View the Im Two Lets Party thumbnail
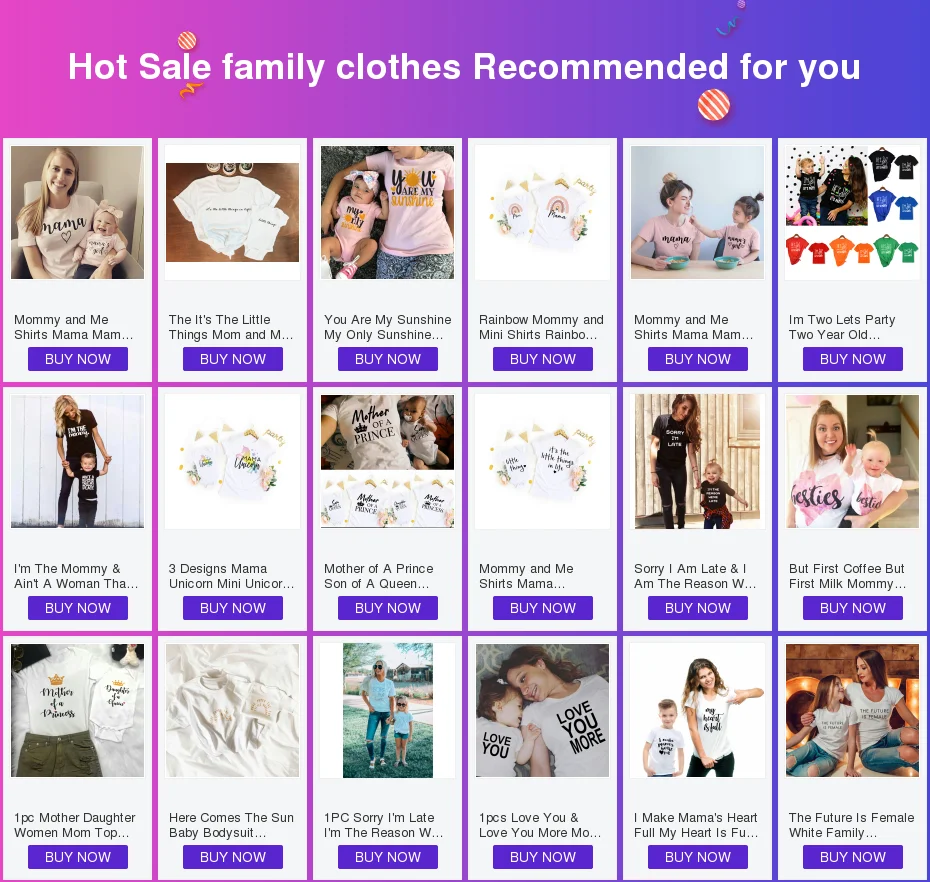This screenshot has height=882, width=930. (852, 212)
